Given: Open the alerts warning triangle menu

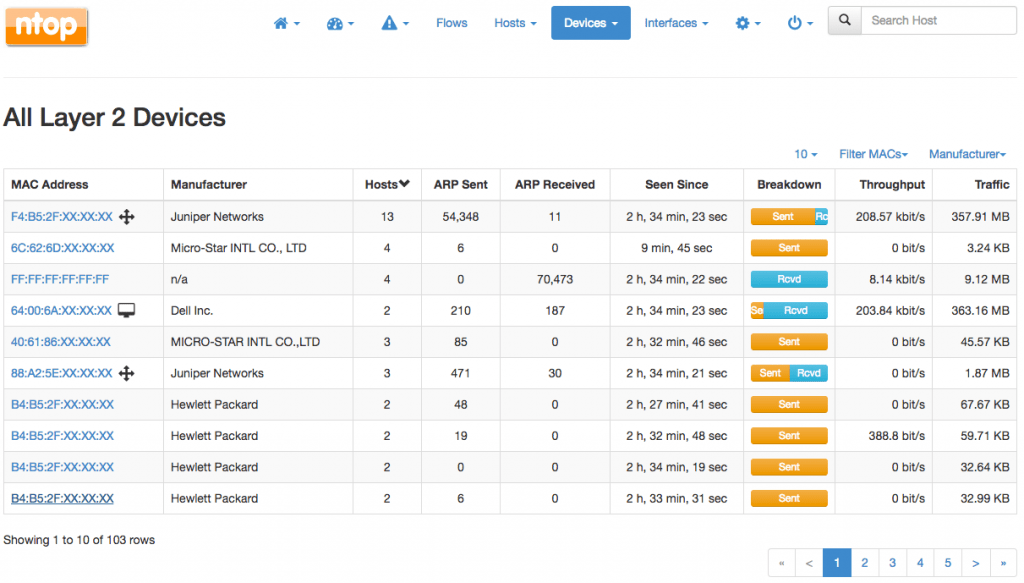Looking at the screenshot, I should click(395, 23).
